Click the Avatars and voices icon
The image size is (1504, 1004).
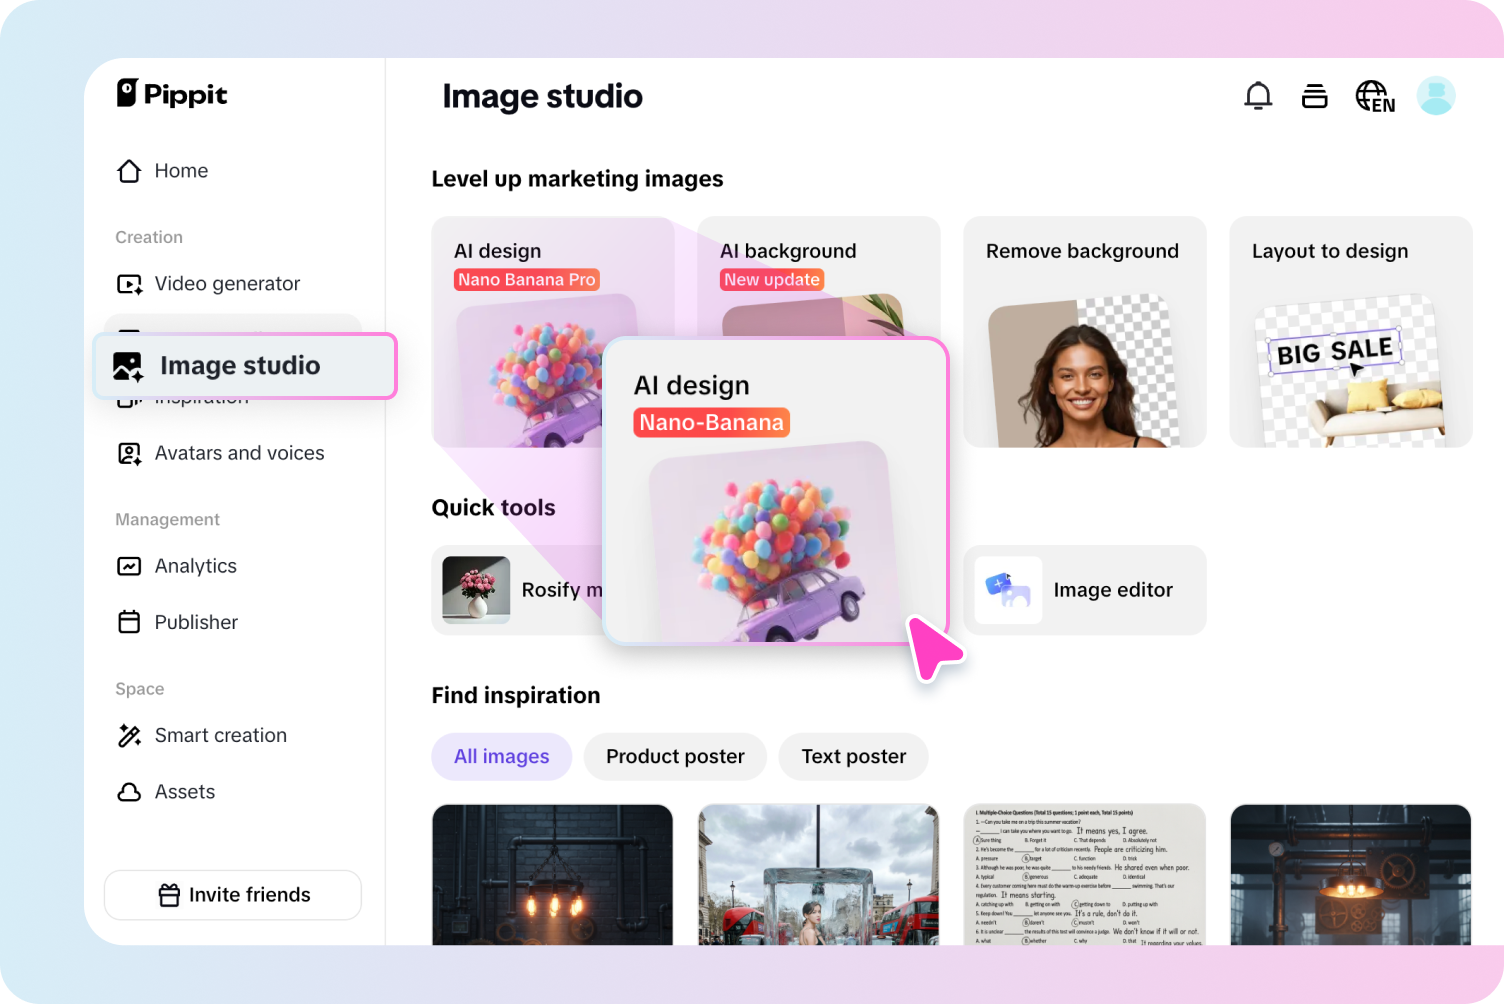pyautogui.click(x=129, y=453)
